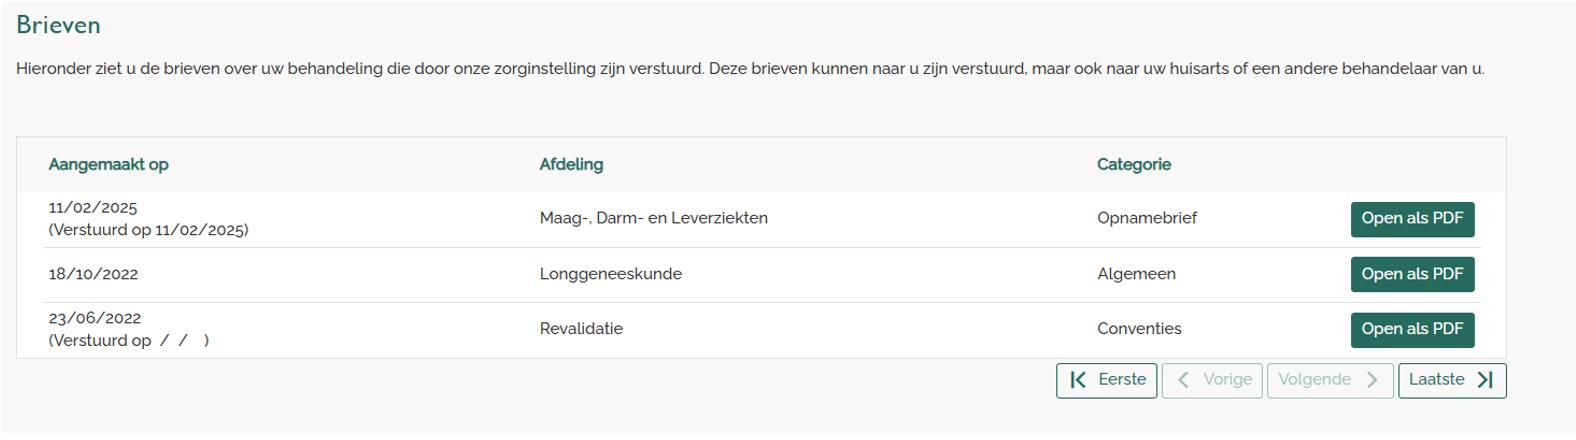The height and width of the screenshot is (440, 1576).
Task: Click the Categorie column header
Action: (x=1133, y=164)
